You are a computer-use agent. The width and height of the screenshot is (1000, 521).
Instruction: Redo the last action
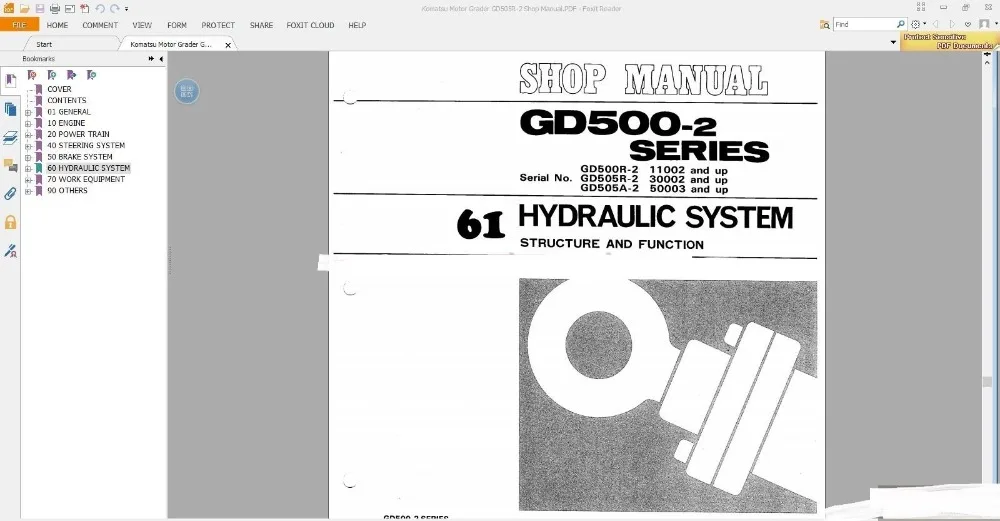point(115,8)
